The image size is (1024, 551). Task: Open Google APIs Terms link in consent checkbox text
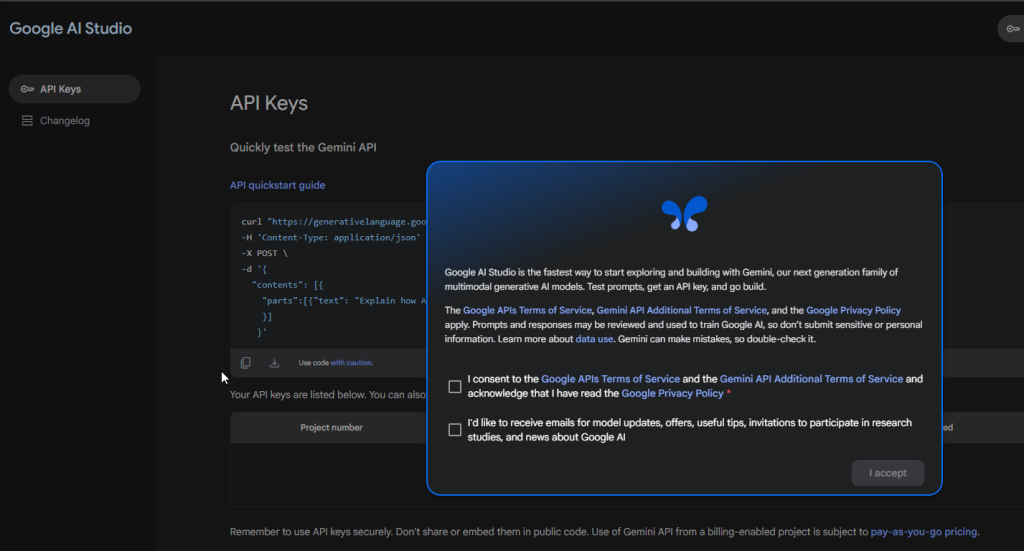pyautogui.click(x=611, y=379)
